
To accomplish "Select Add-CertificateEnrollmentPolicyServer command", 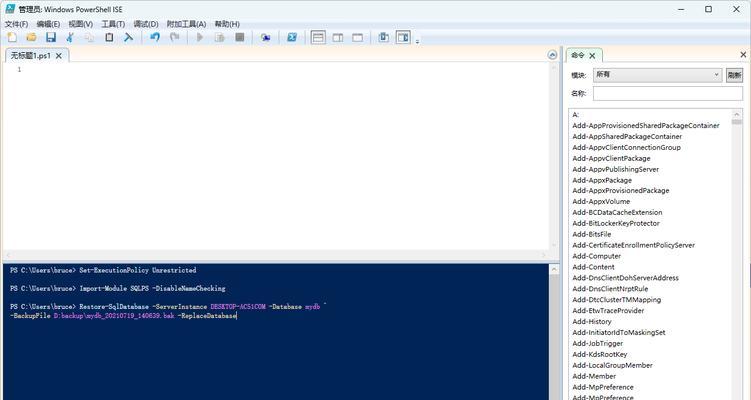I will (x=633, y=245).
